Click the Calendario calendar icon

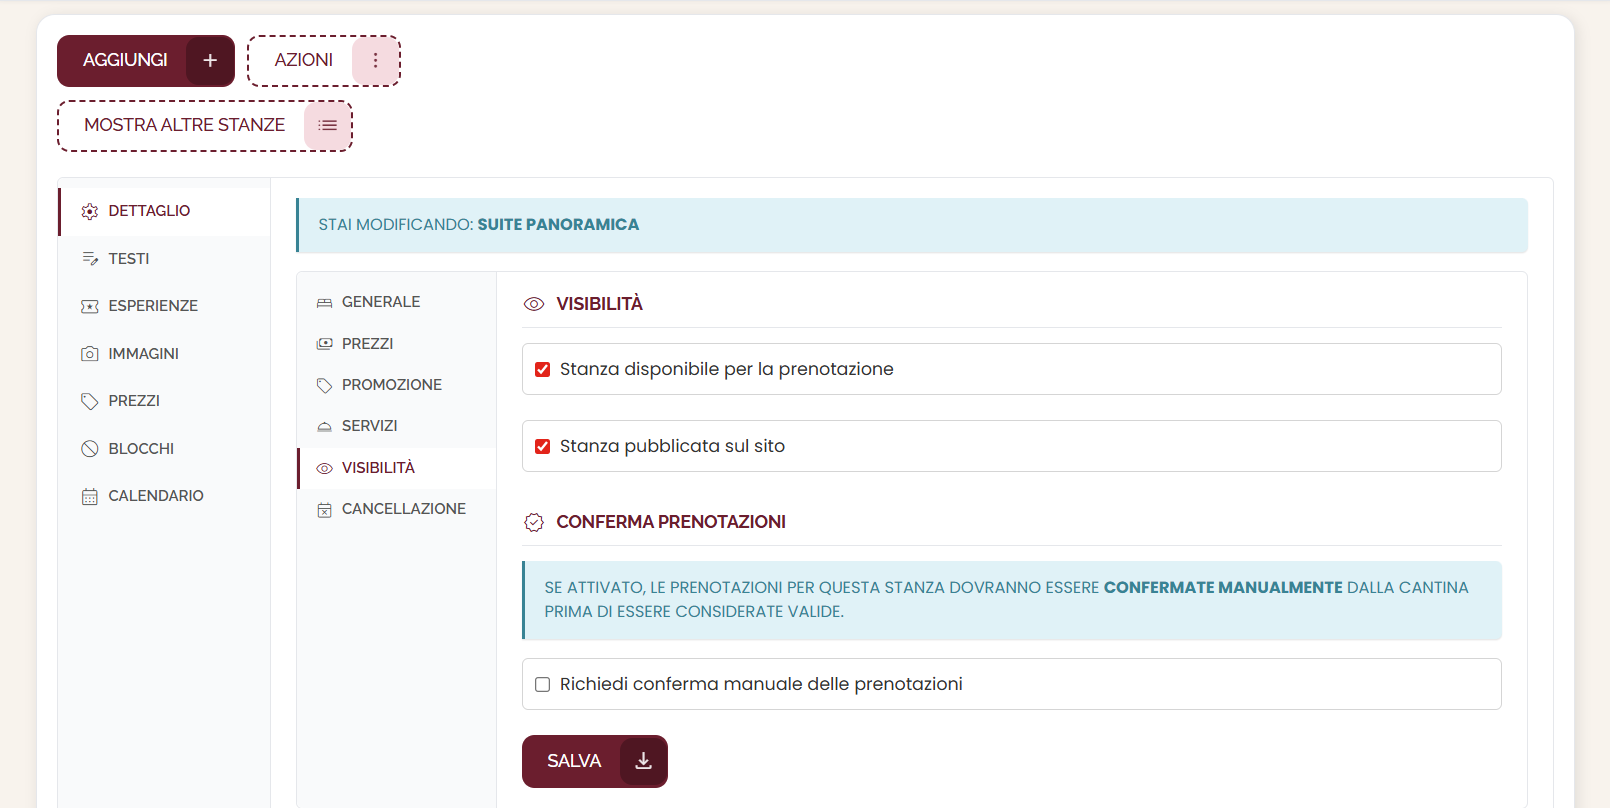(x=90, y=496)
